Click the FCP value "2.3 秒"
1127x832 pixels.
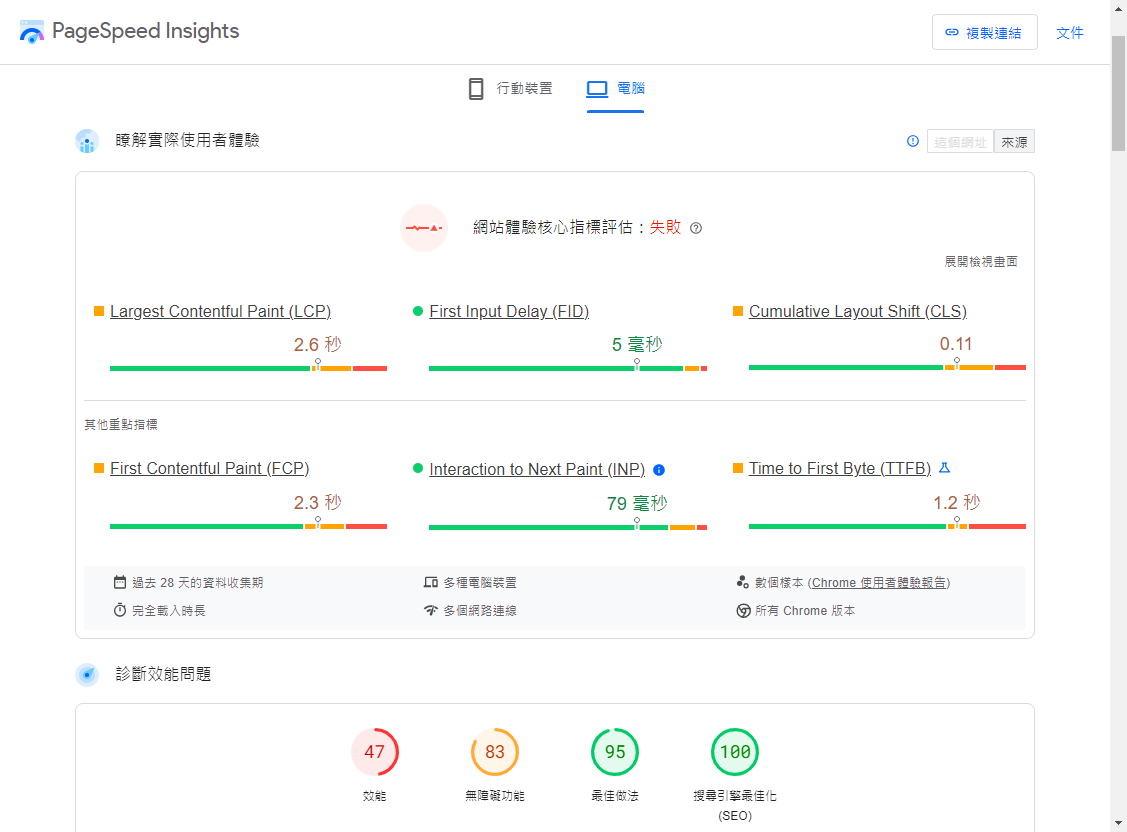pyautogui.click(x=318, y=501)
